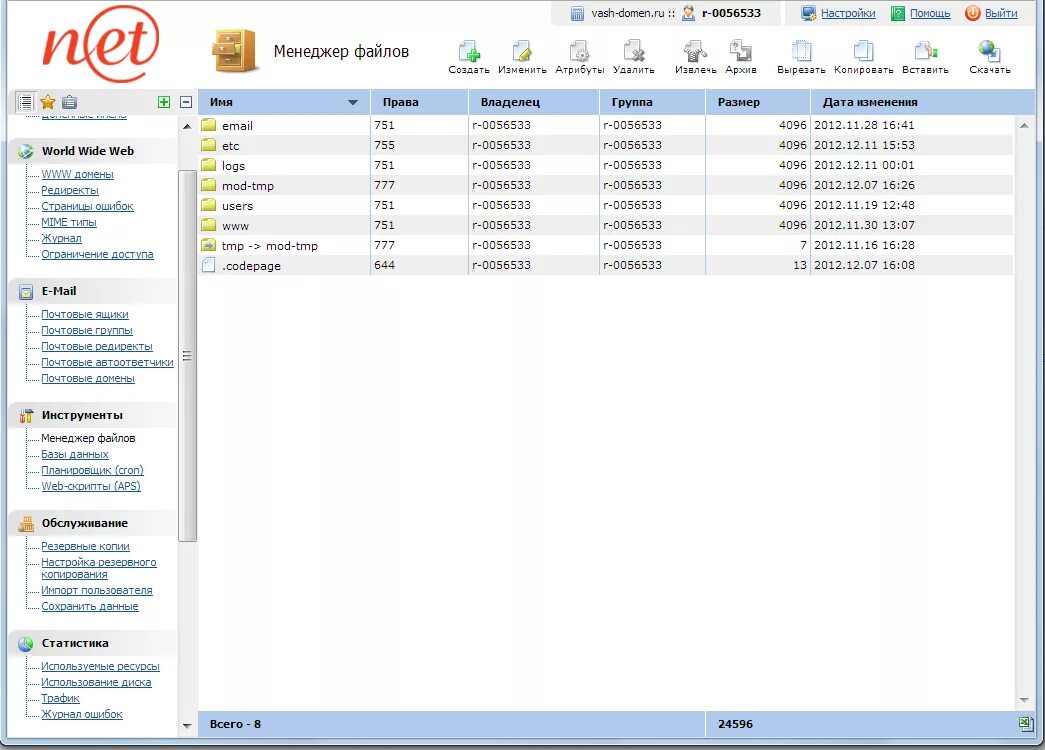
Task: Click the Excel export icon in status bar
Action: [x=1026, y=723]
